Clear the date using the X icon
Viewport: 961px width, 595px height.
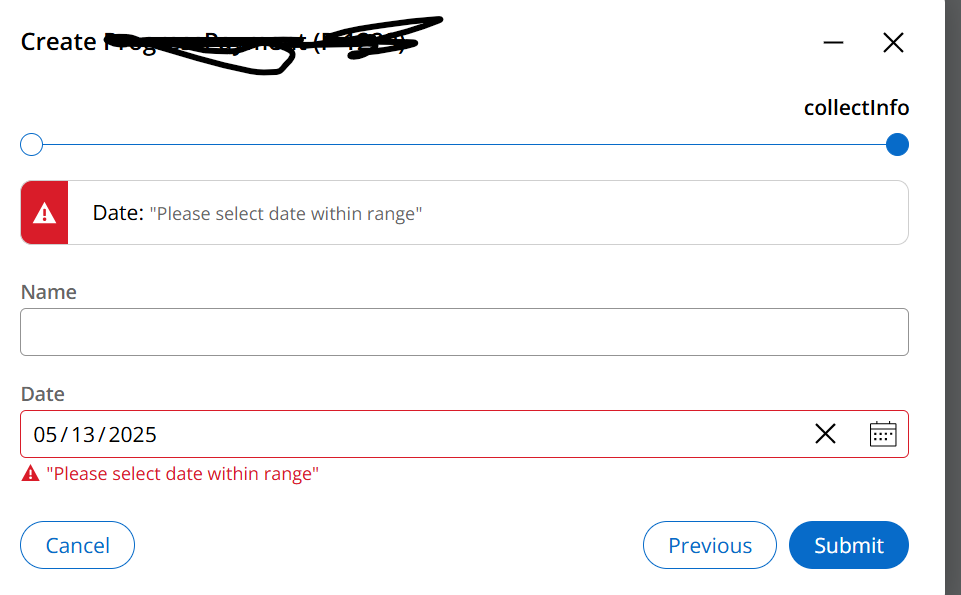825,434
